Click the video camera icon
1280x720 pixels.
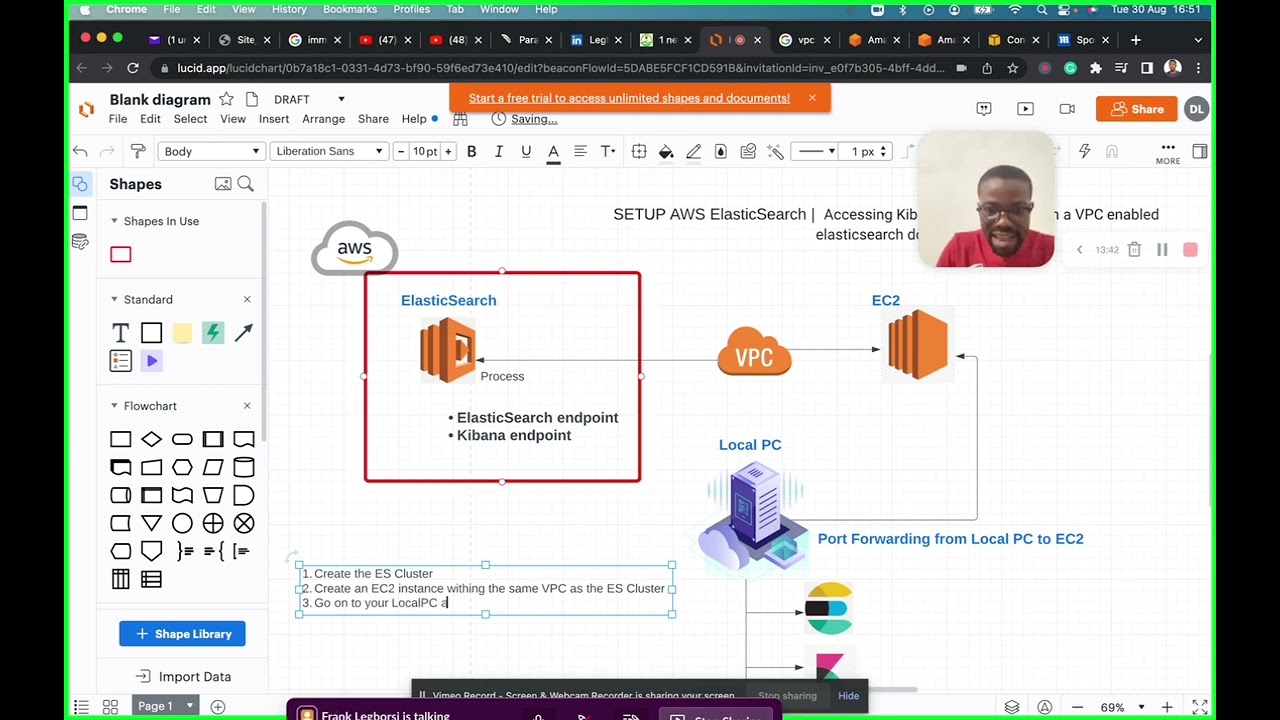pos(1067,109)
